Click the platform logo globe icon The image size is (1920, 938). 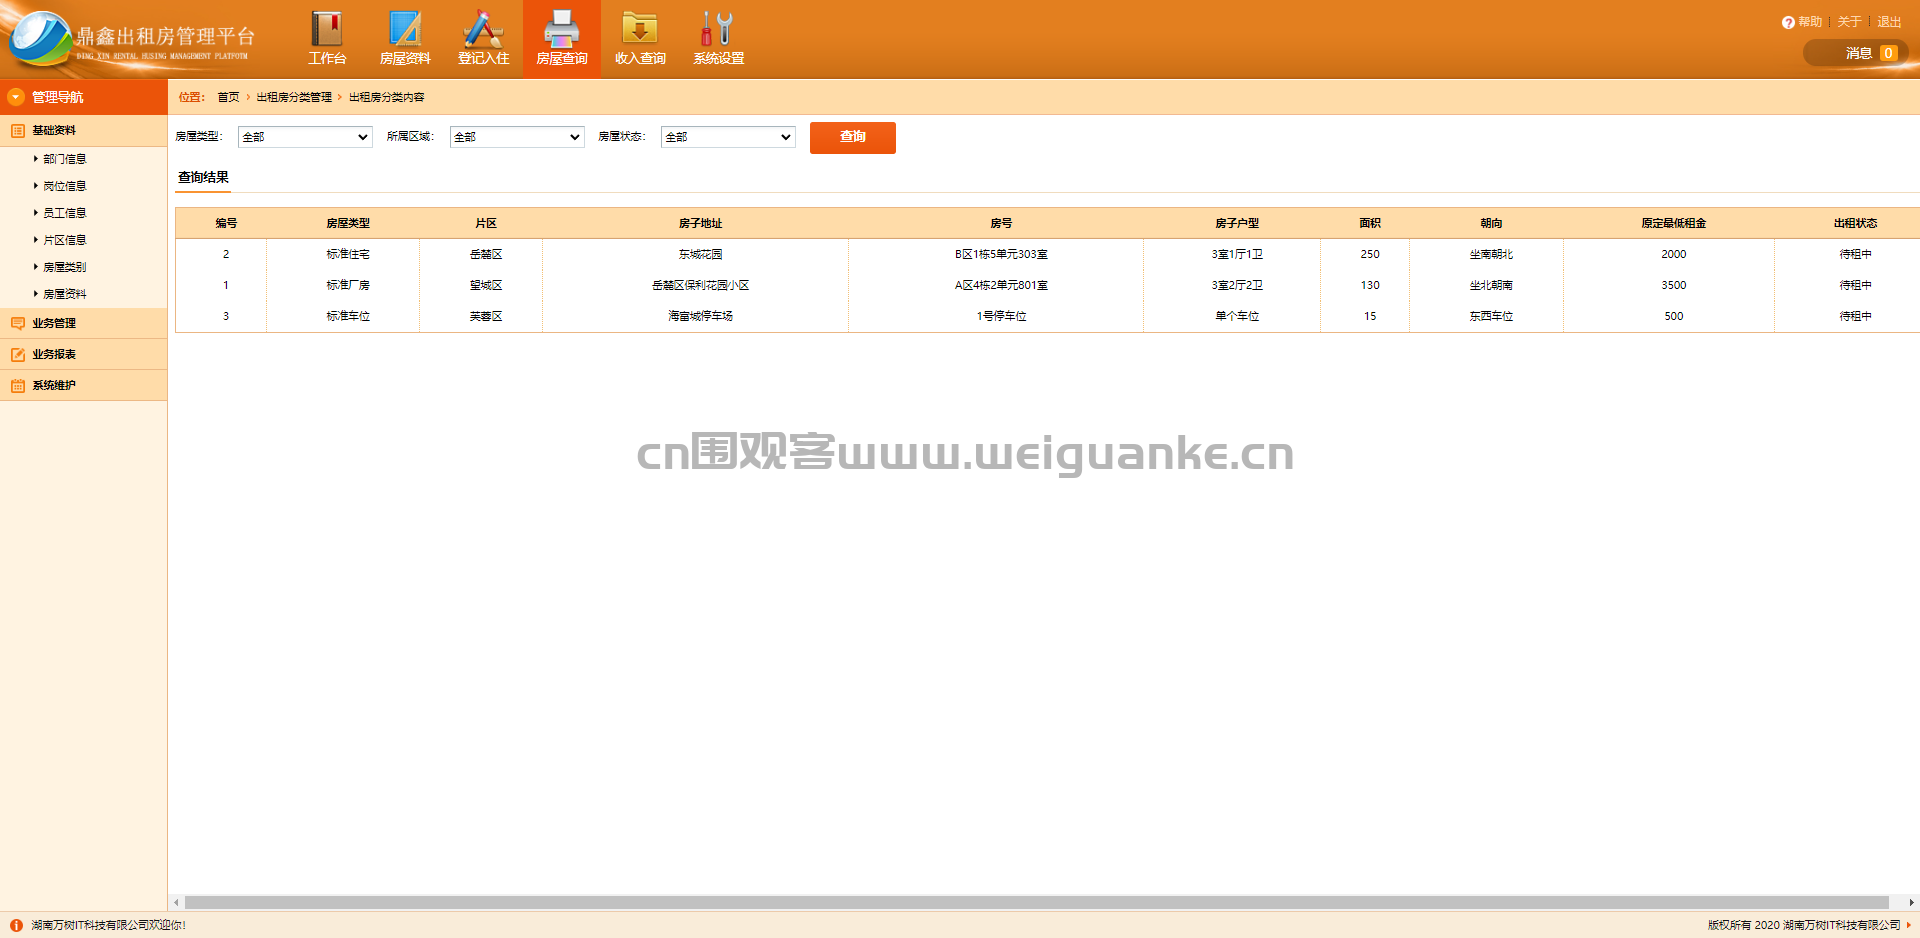click(x=40, y=40)
